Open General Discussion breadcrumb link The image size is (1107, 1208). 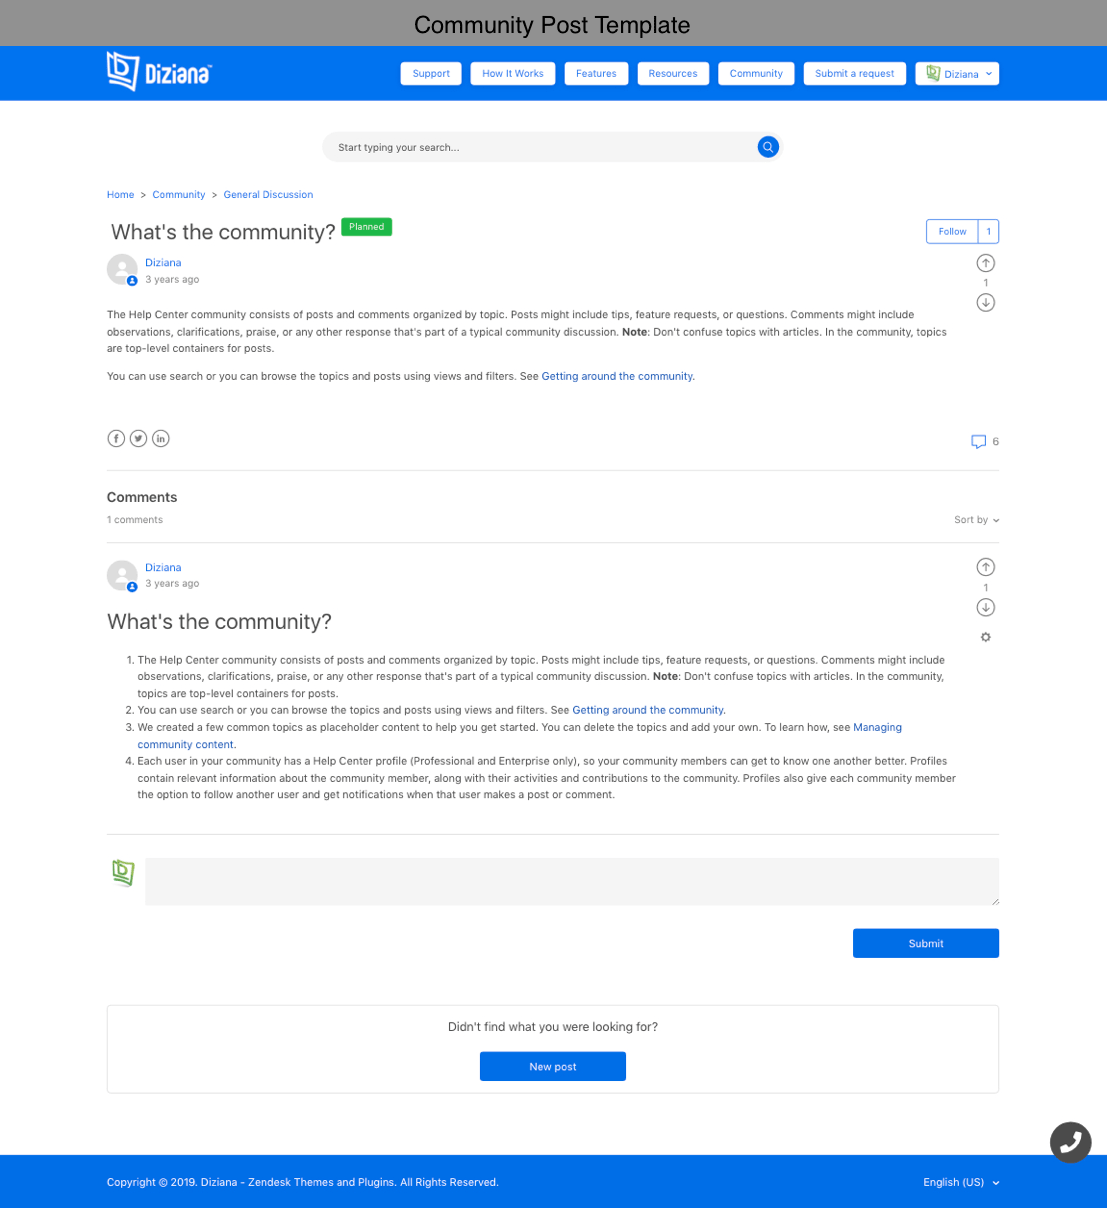tap(268, 195)
